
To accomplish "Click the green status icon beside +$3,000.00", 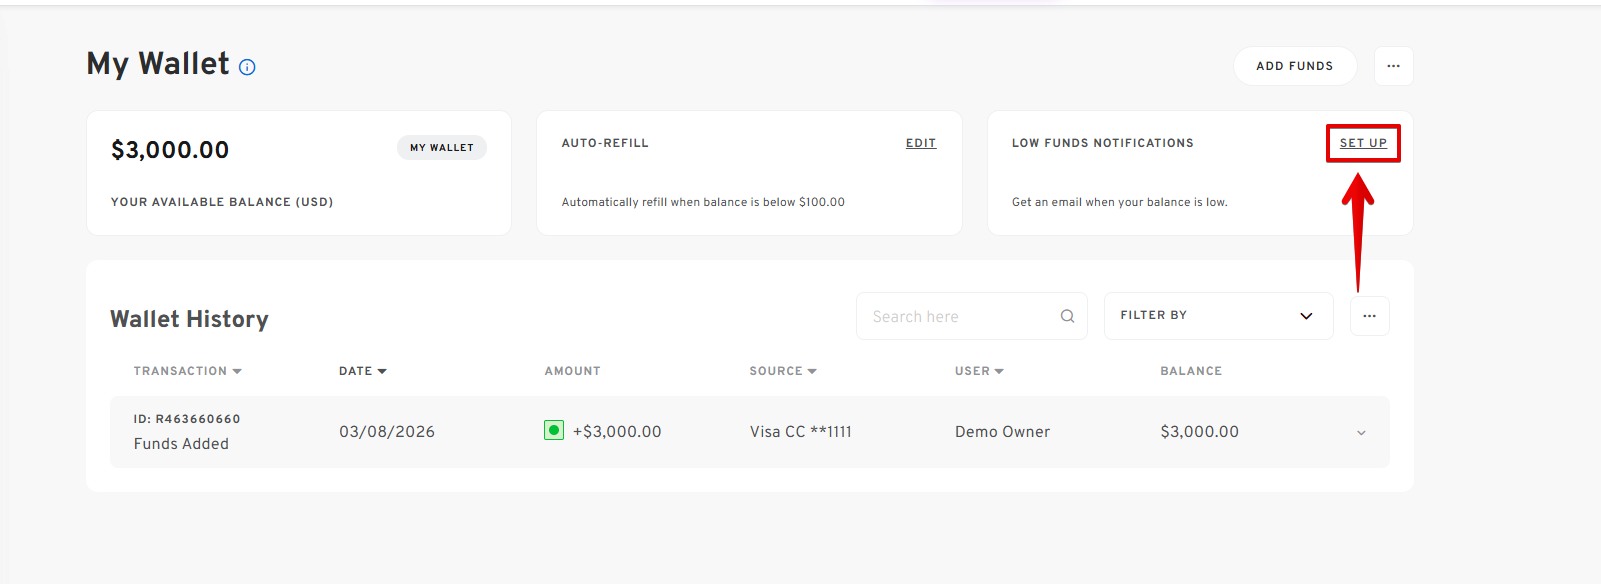I will (554, 431).
